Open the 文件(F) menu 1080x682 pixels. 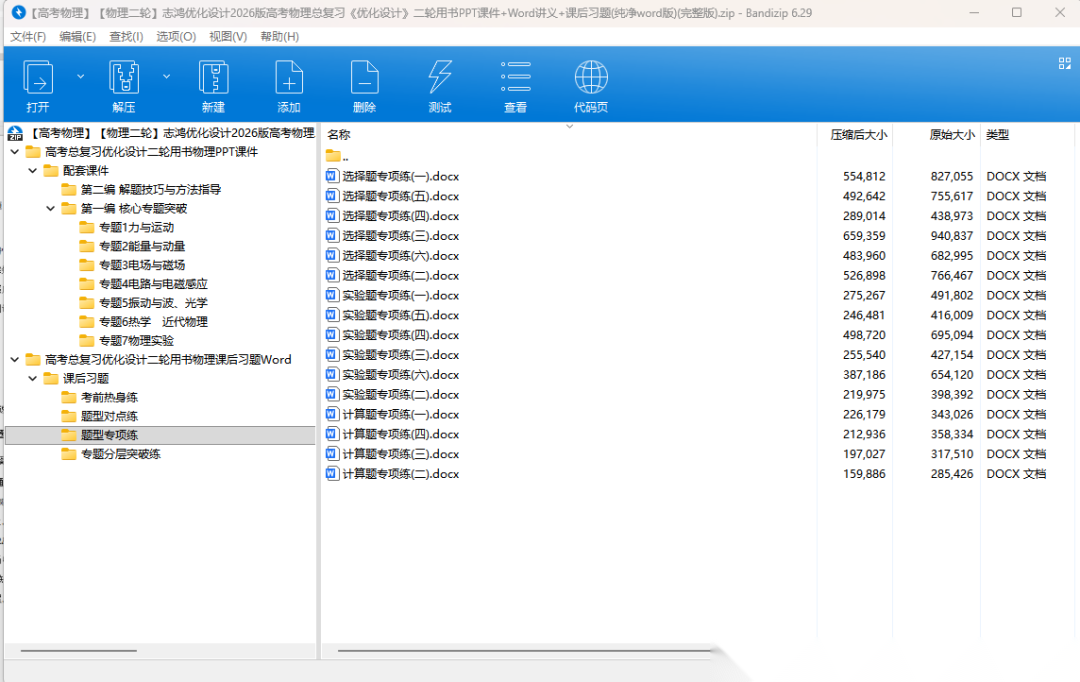[x=28, y=36]
